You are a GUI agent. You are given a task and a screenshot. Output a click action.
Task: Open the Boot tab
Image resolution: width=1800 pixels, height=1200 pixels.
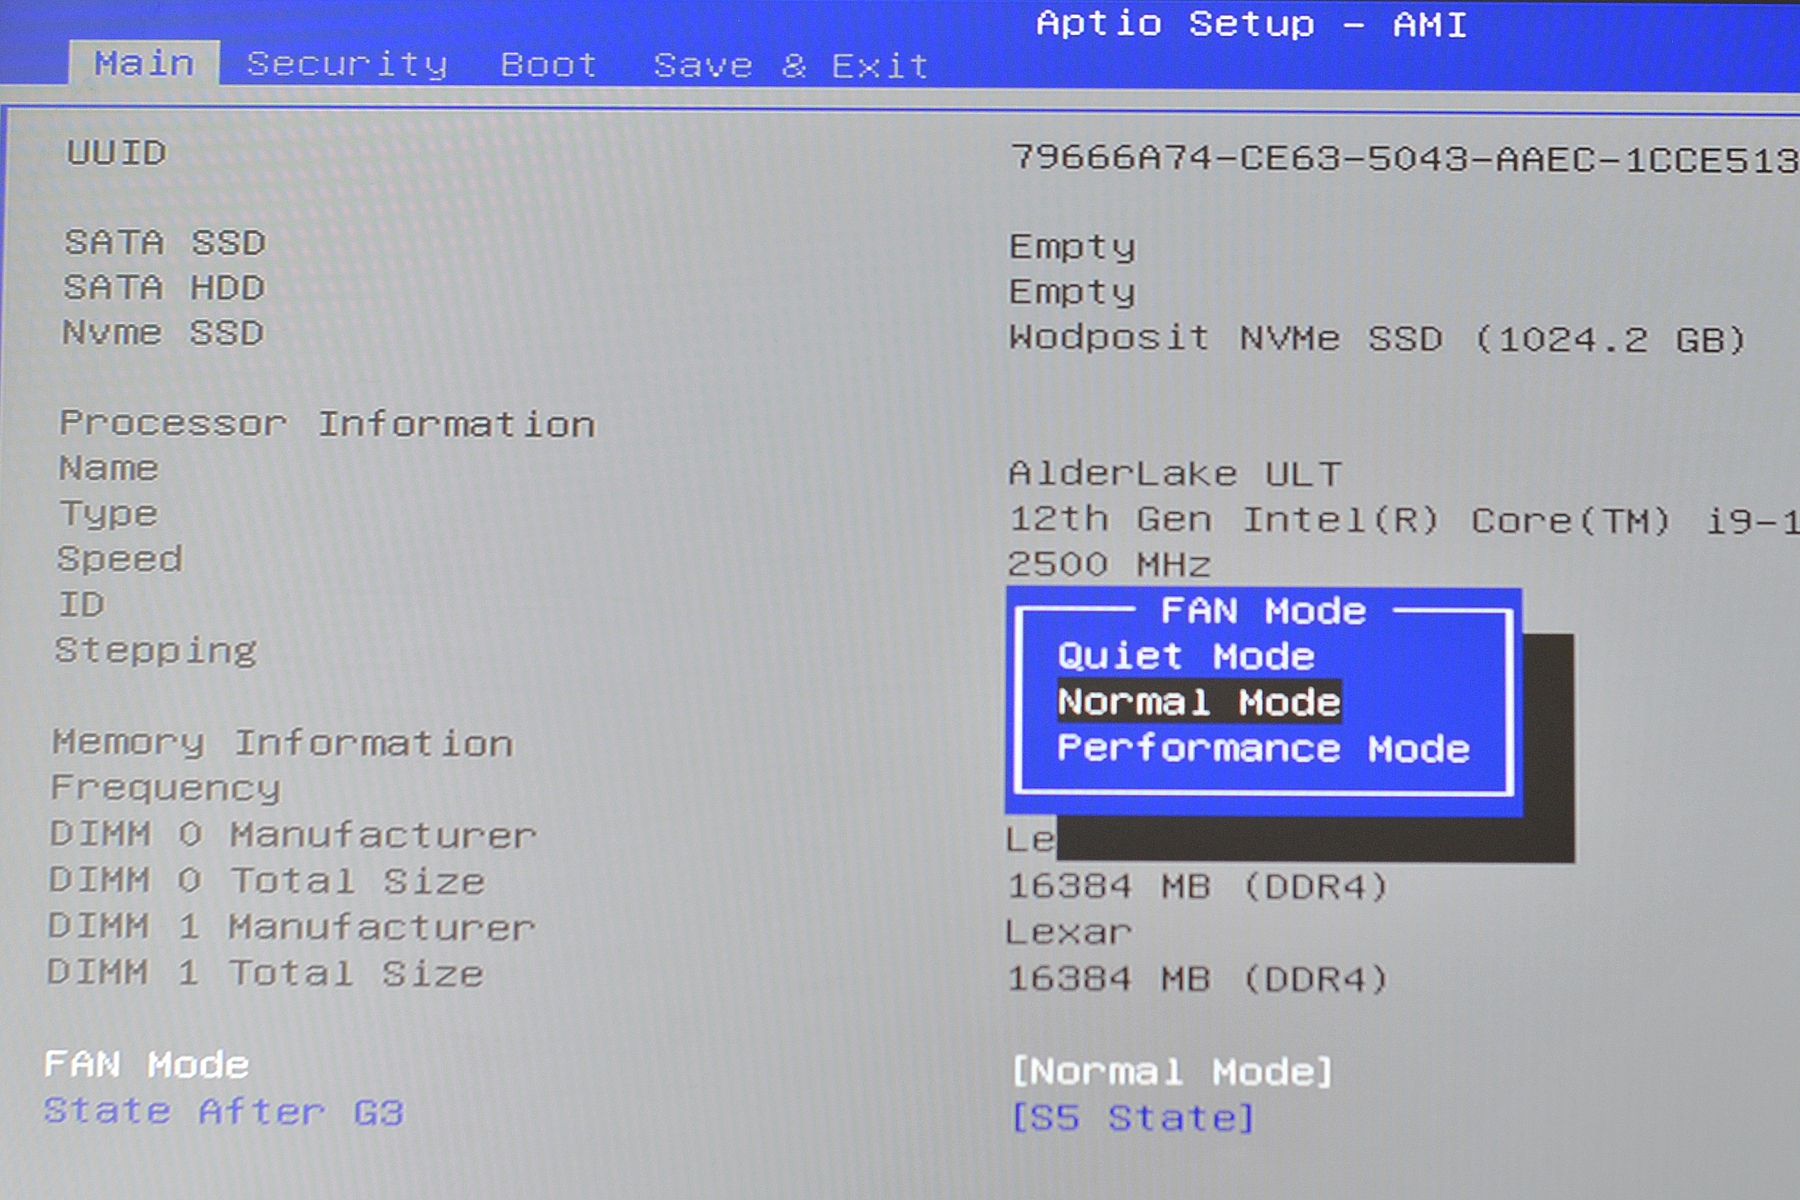(x=548, y=65)
